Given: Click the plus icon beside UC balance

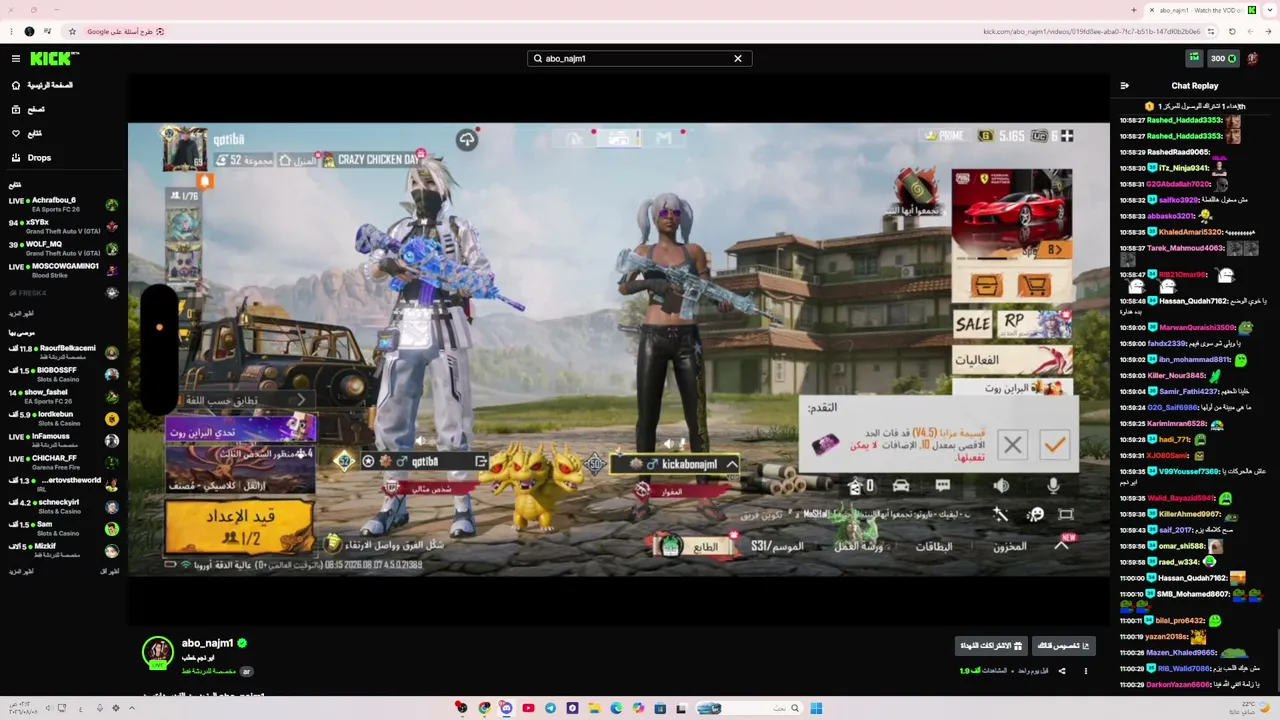Looking at the screenshot, I should [1067, 136].
